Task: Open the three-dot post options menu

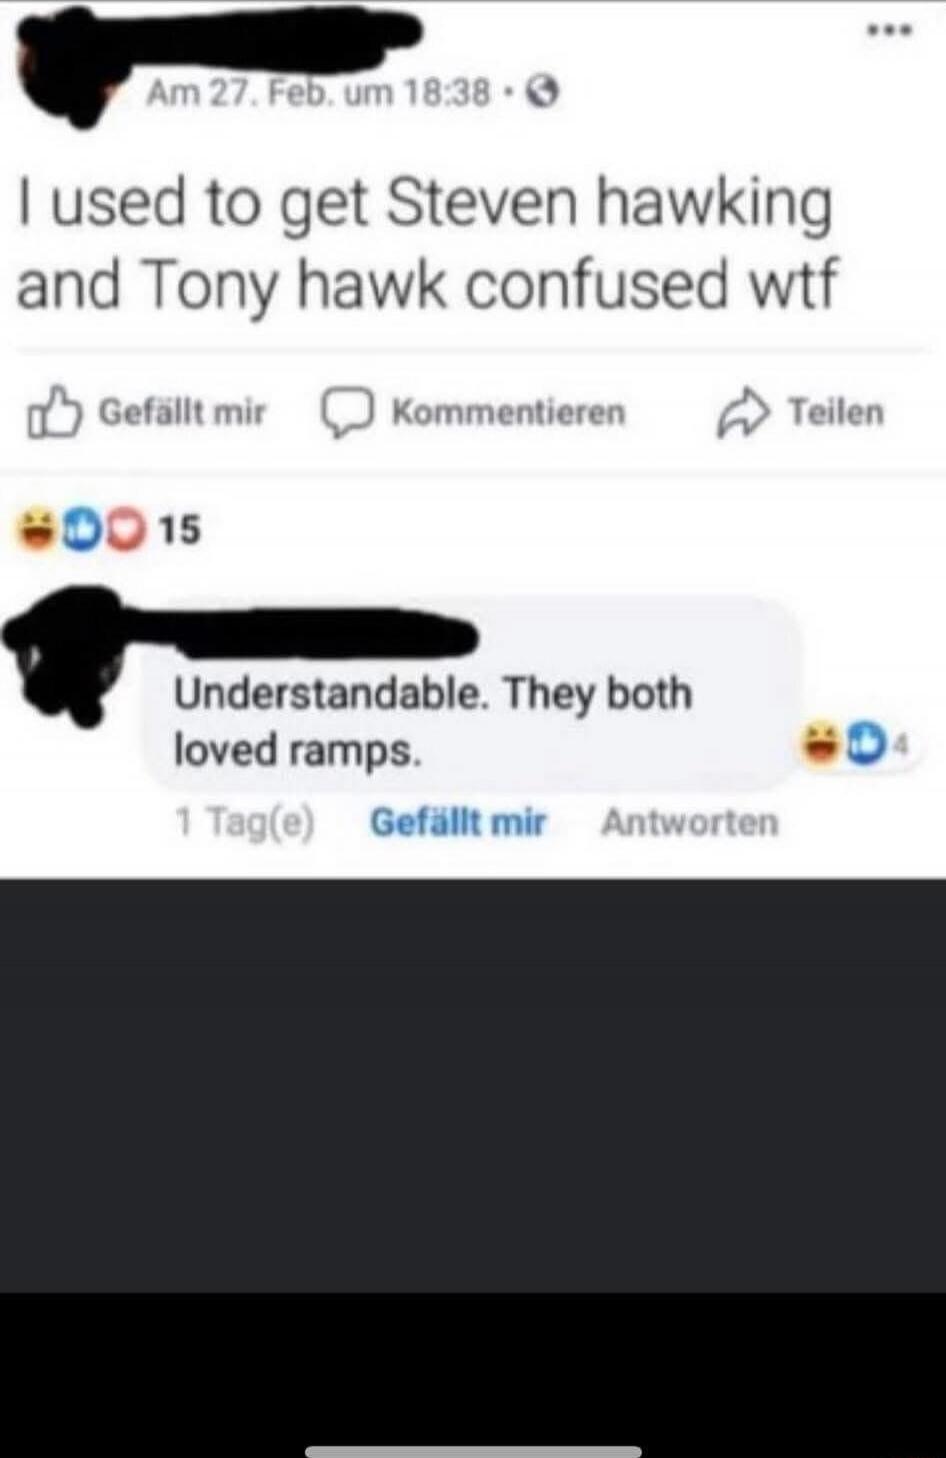Action: (x=889, y=31)
